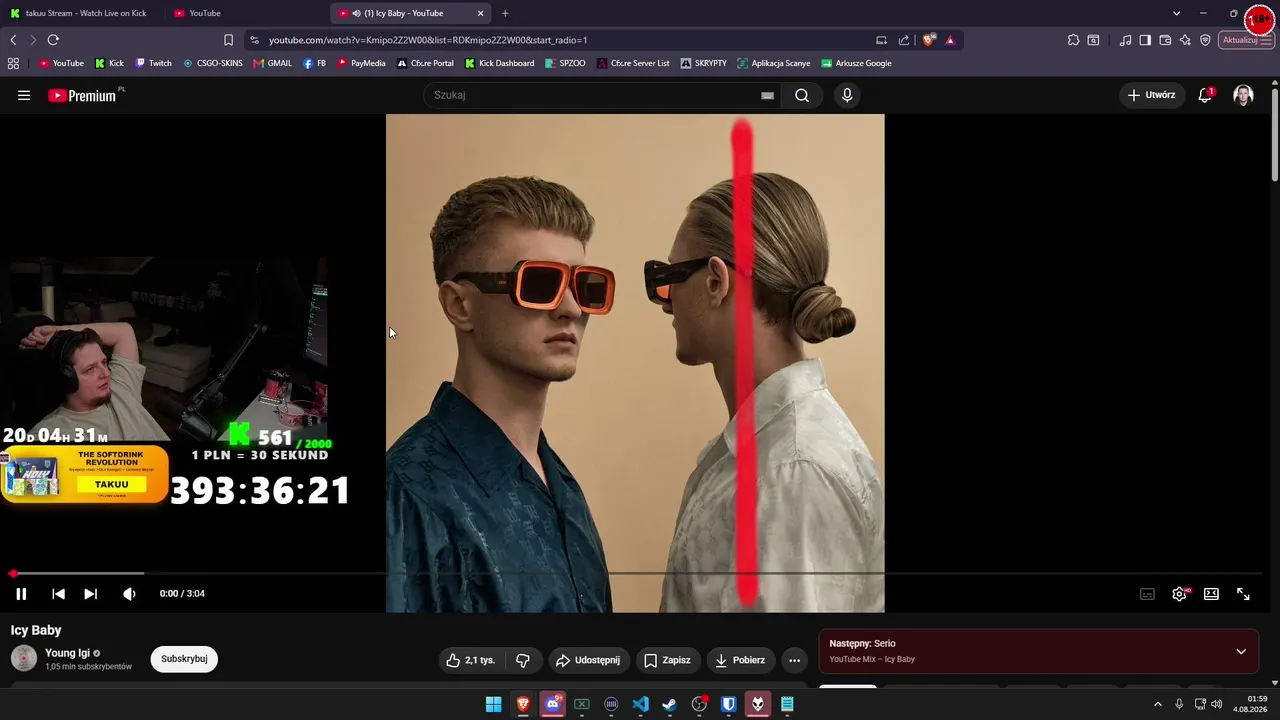The width and height of the screenshot is (1280, 720).
Task: Open the YouTube notifications bell
Action: [1206, 95]
